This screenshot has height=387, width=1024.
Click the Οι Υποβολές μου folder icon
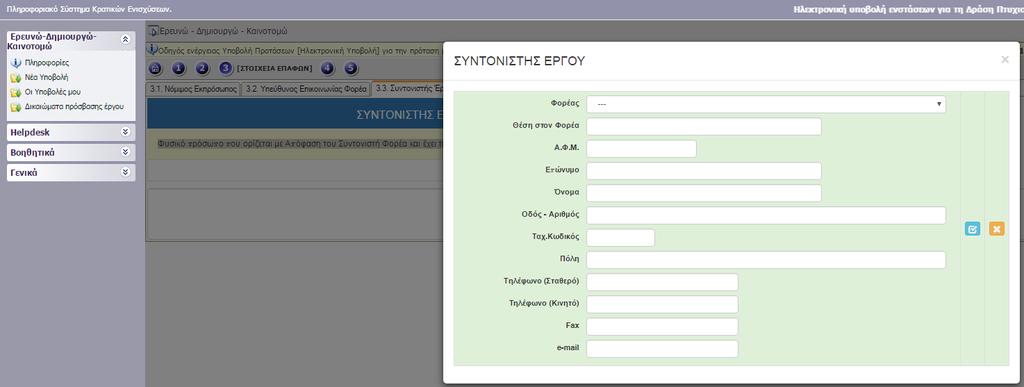(16, 93)
